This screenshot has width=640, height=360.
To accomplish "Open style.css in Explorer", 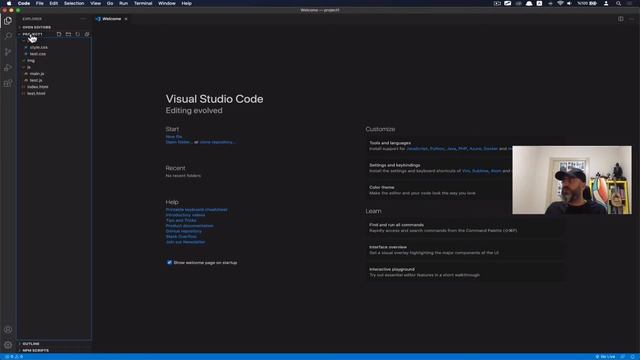I will click(x=38, y=47).
